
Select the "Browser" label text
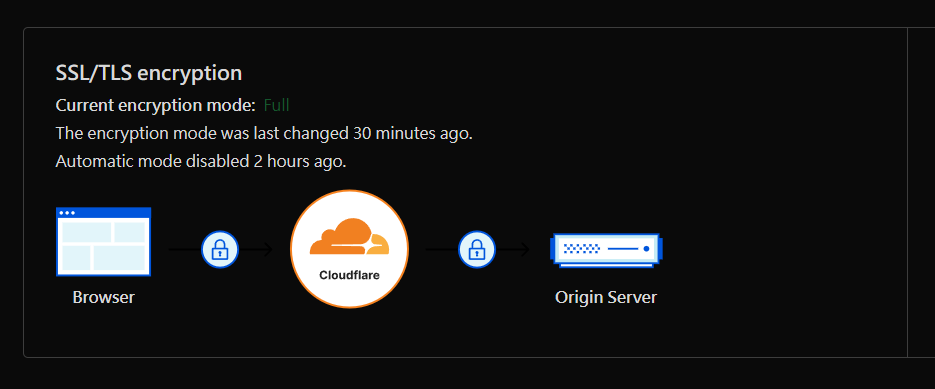[x=104, y=297]
